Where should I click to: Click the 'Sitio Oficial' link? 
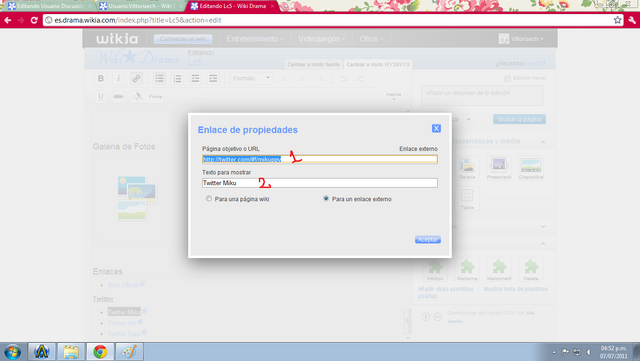(123, 285)
